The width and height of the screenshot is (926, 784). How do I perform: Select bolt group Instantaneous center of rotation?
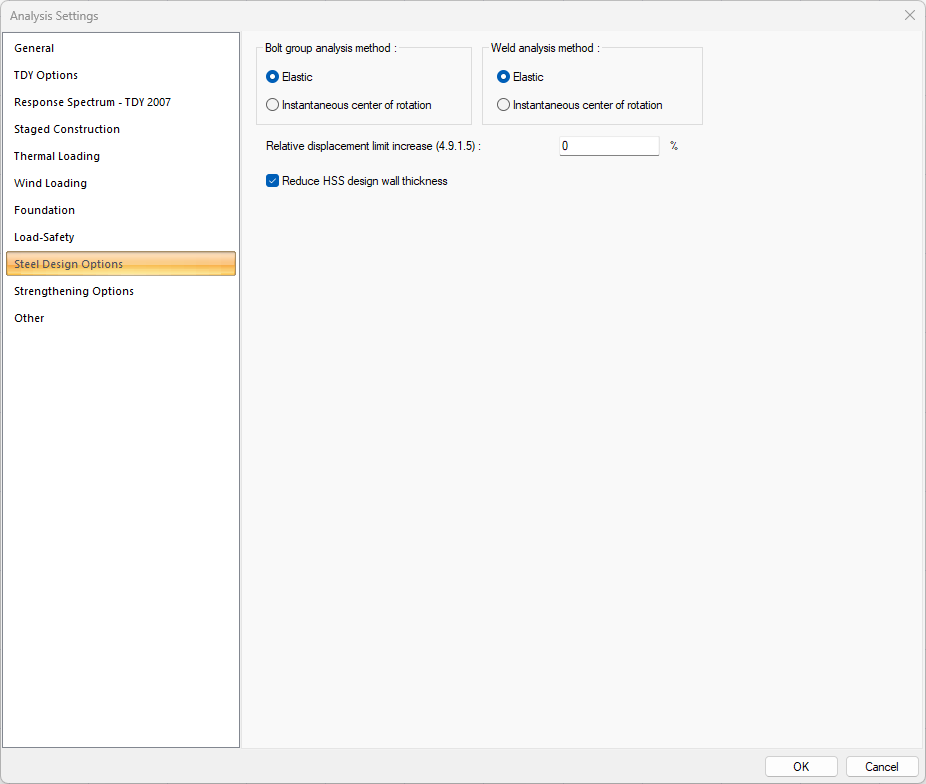[273, 105]
